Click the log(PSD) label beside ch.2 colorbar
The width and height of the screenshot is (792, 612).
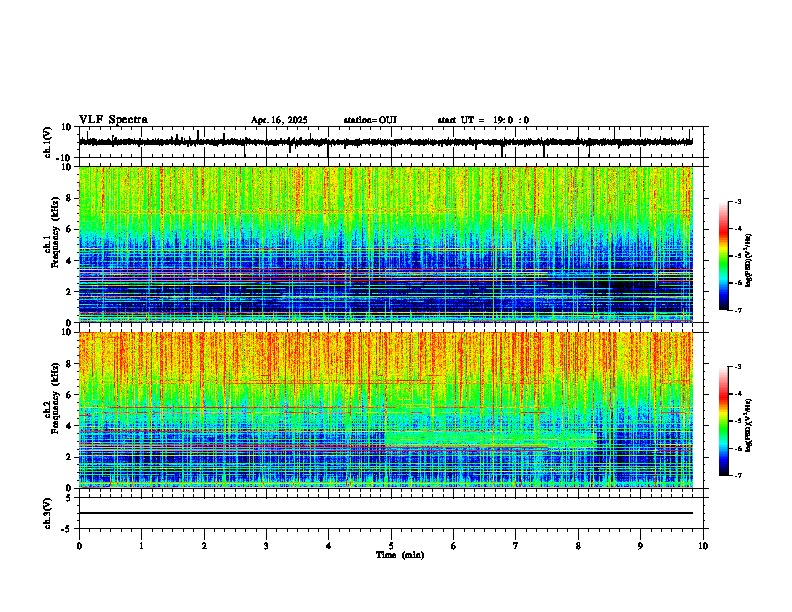tap(749, 425)
